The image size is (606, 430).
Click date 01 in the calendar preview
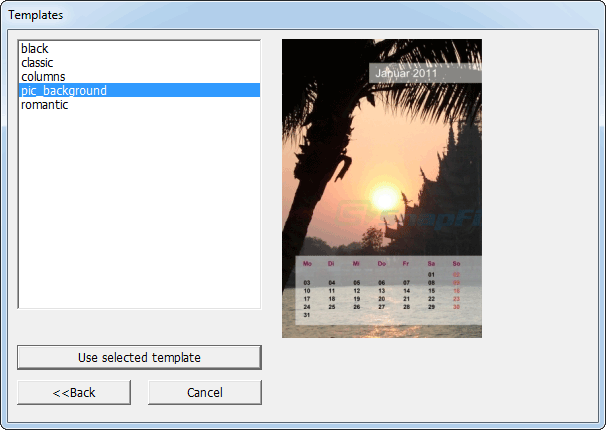pyautogui.click(x=431, y=275)
